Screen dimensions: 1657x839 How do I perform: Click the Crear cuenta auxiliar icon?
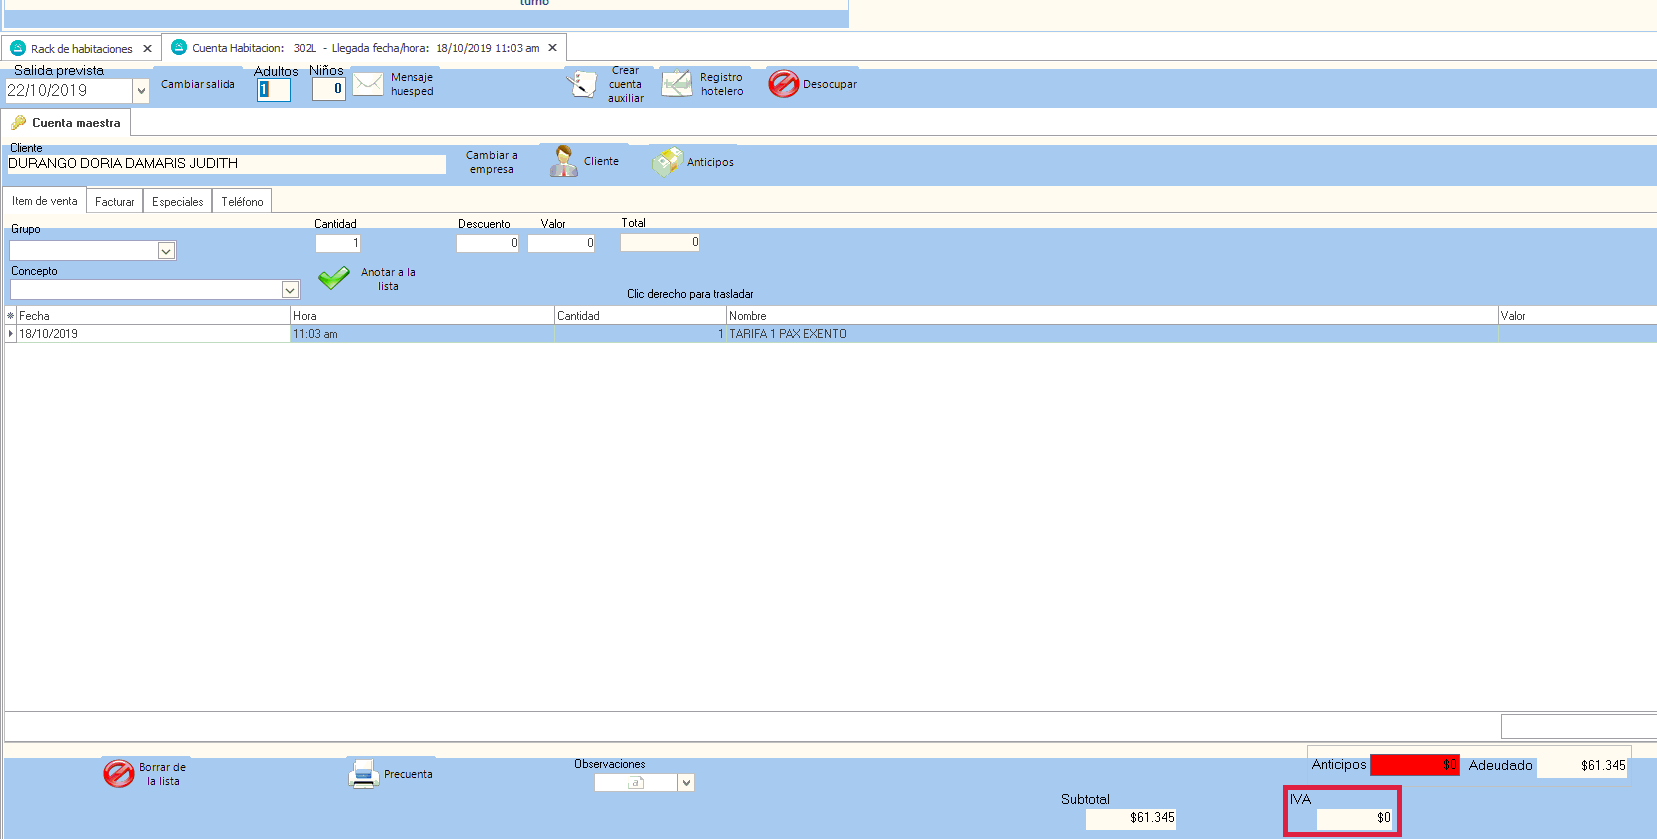[582, 84]
